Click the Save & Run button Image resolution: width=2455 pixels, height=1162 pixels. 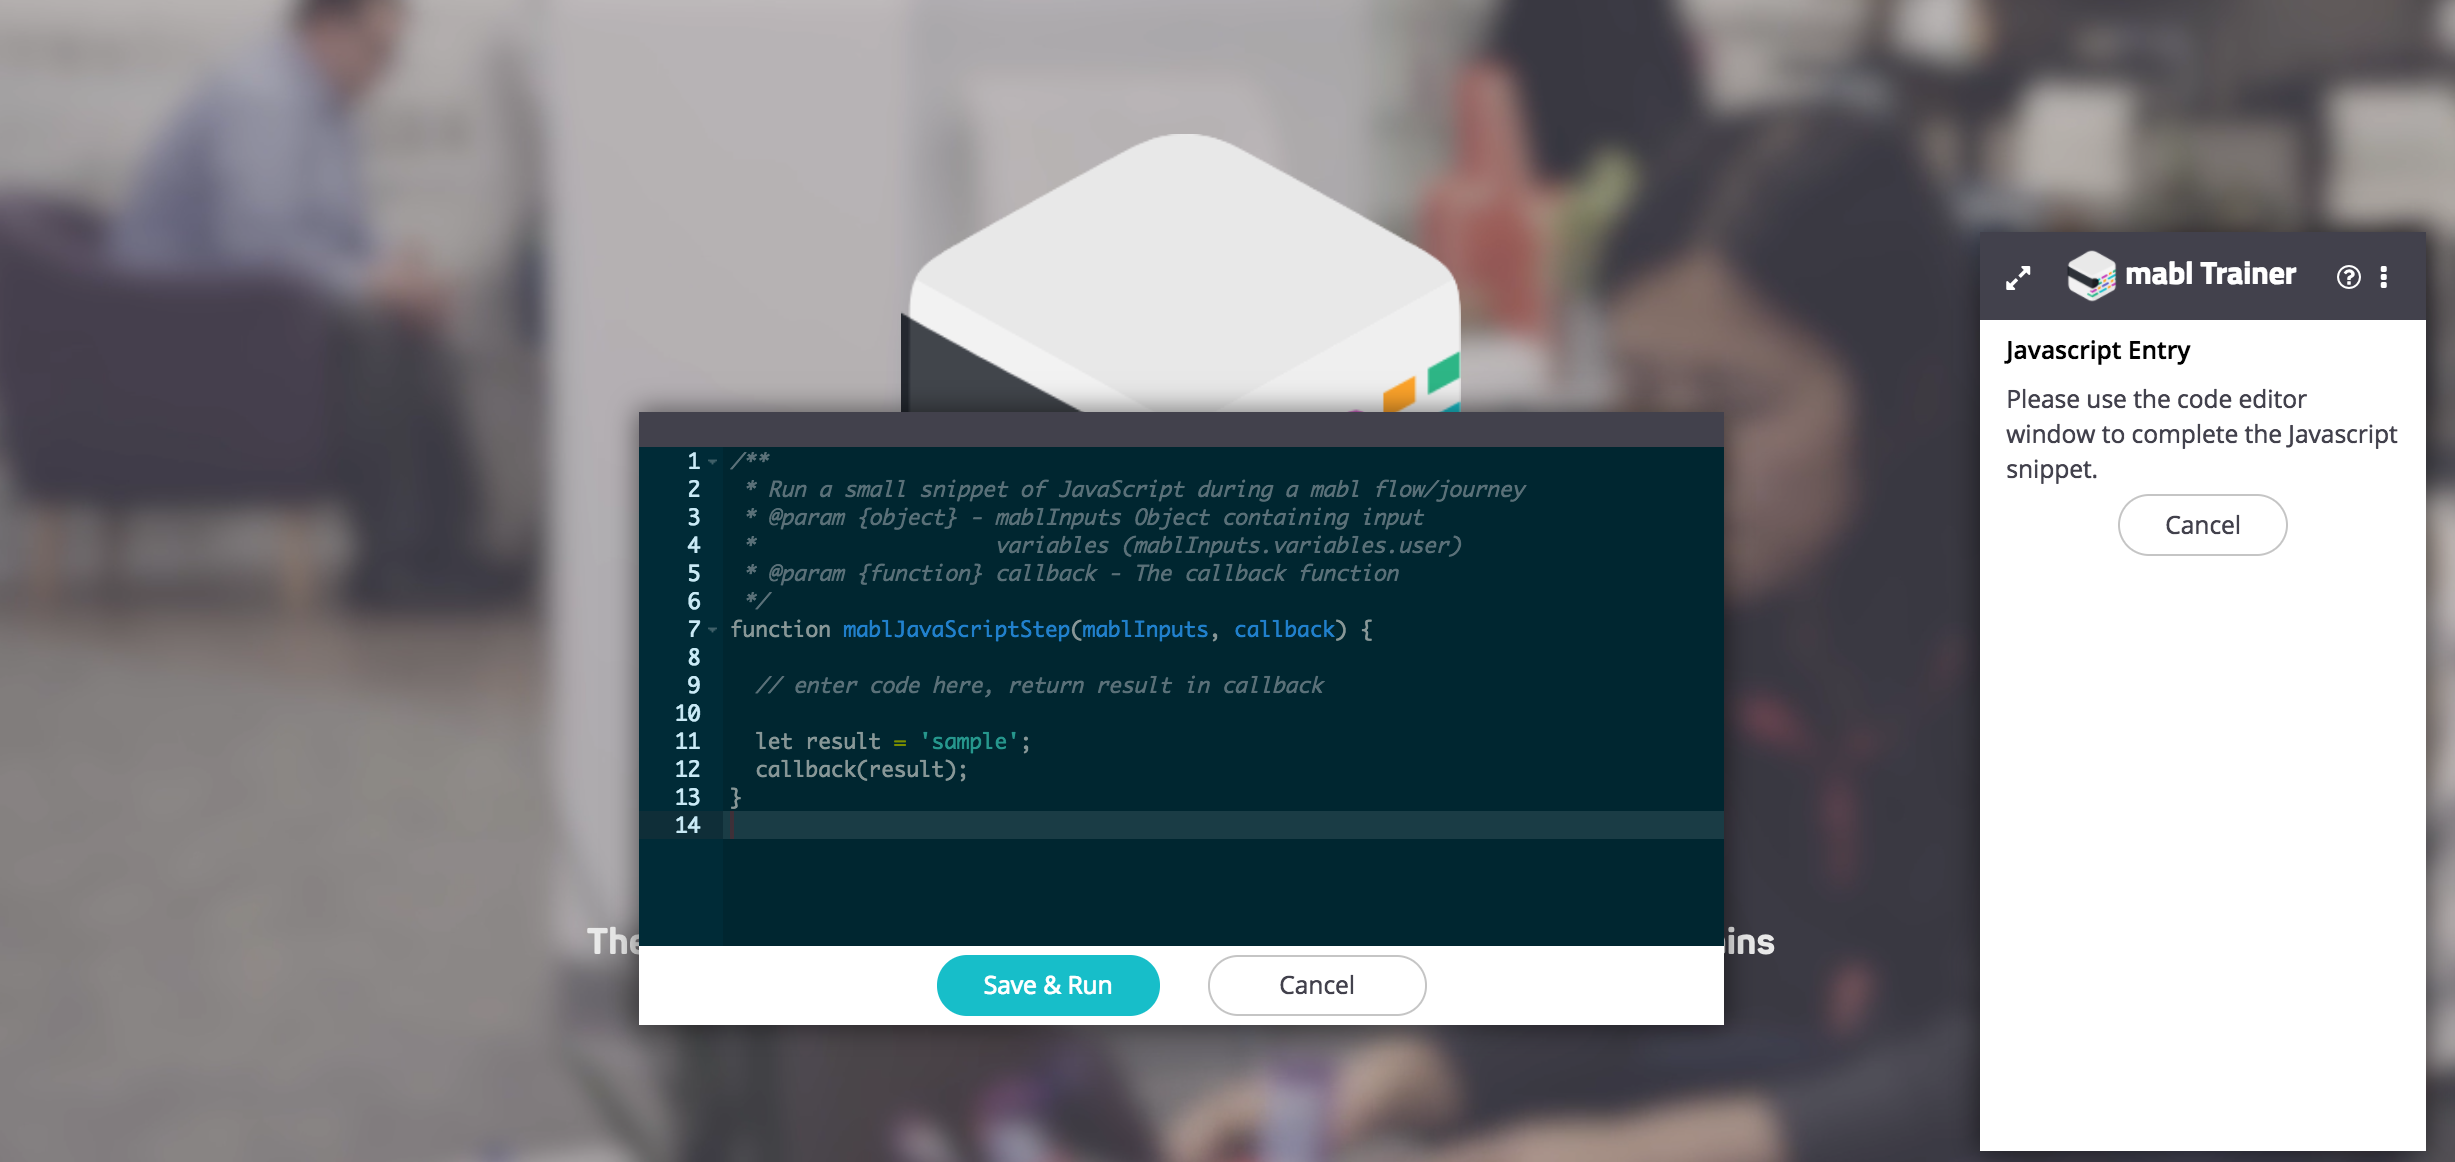click(1047, 985)
